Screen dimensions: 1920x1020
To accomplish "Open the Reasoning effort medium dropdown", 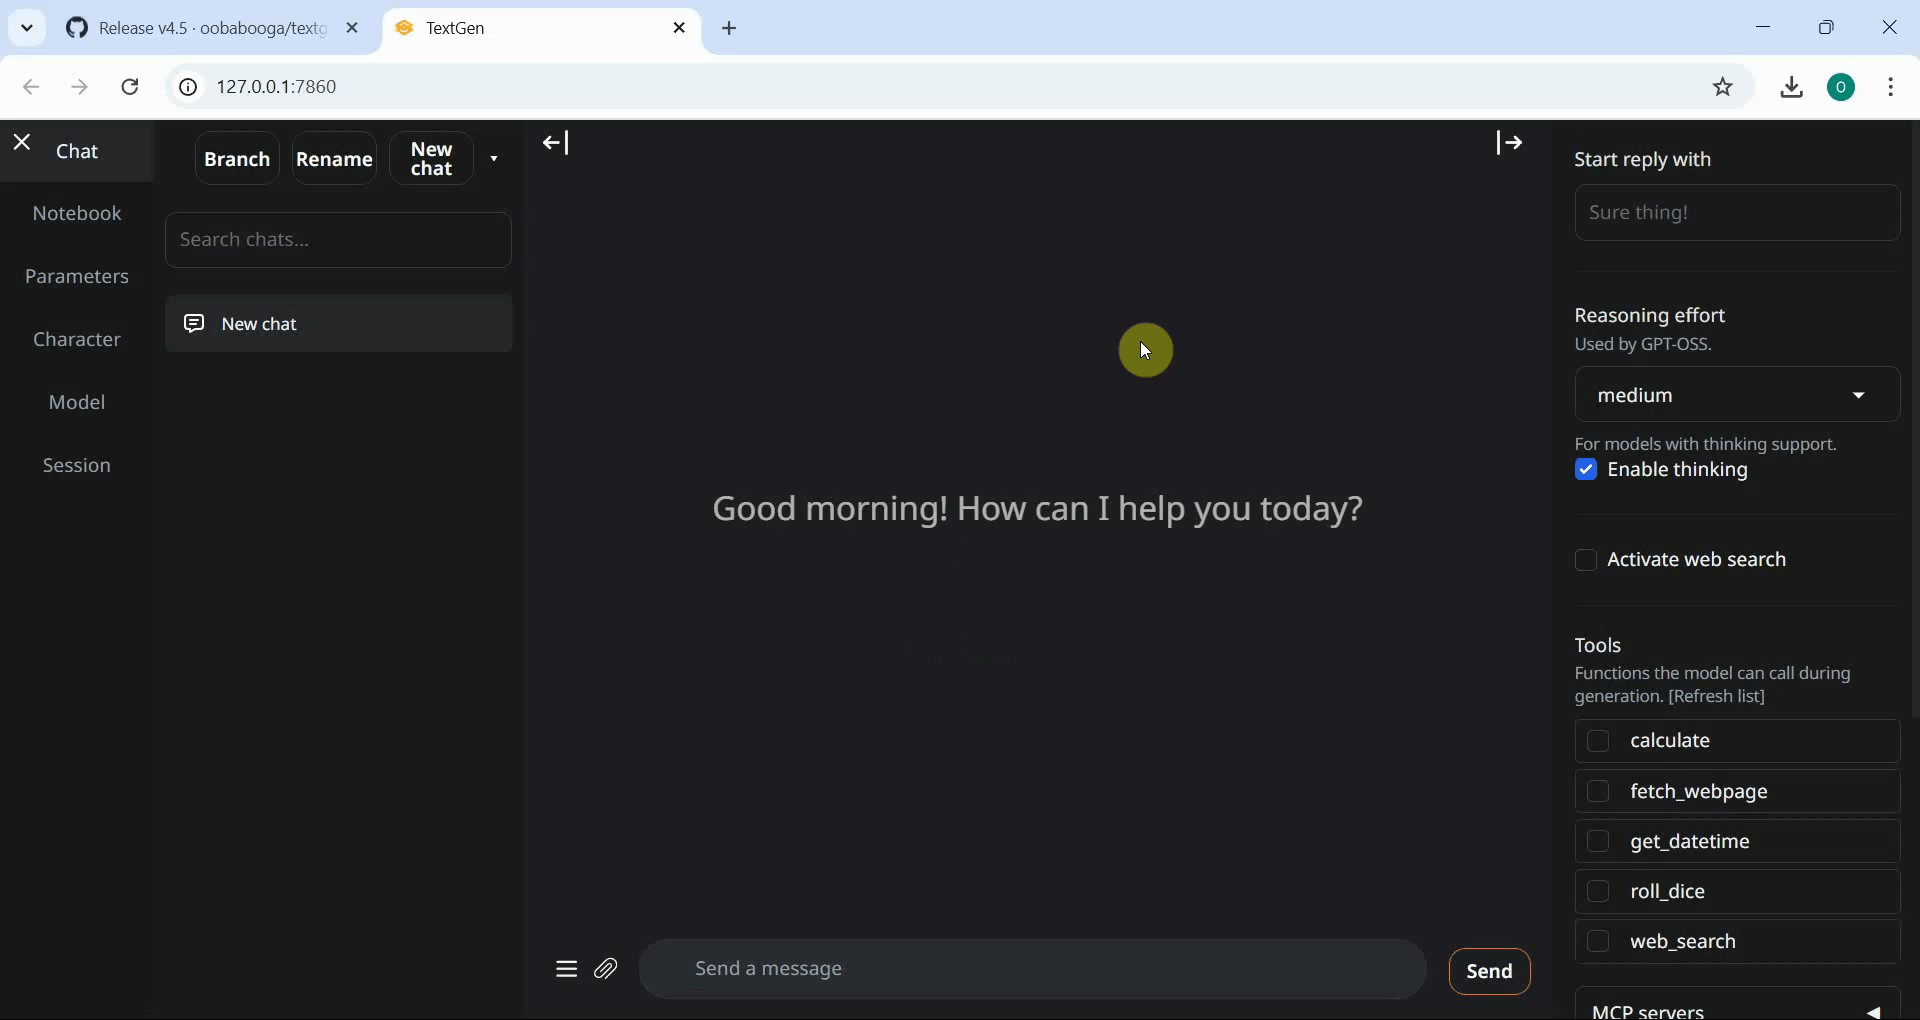I will click(1736, 395).
